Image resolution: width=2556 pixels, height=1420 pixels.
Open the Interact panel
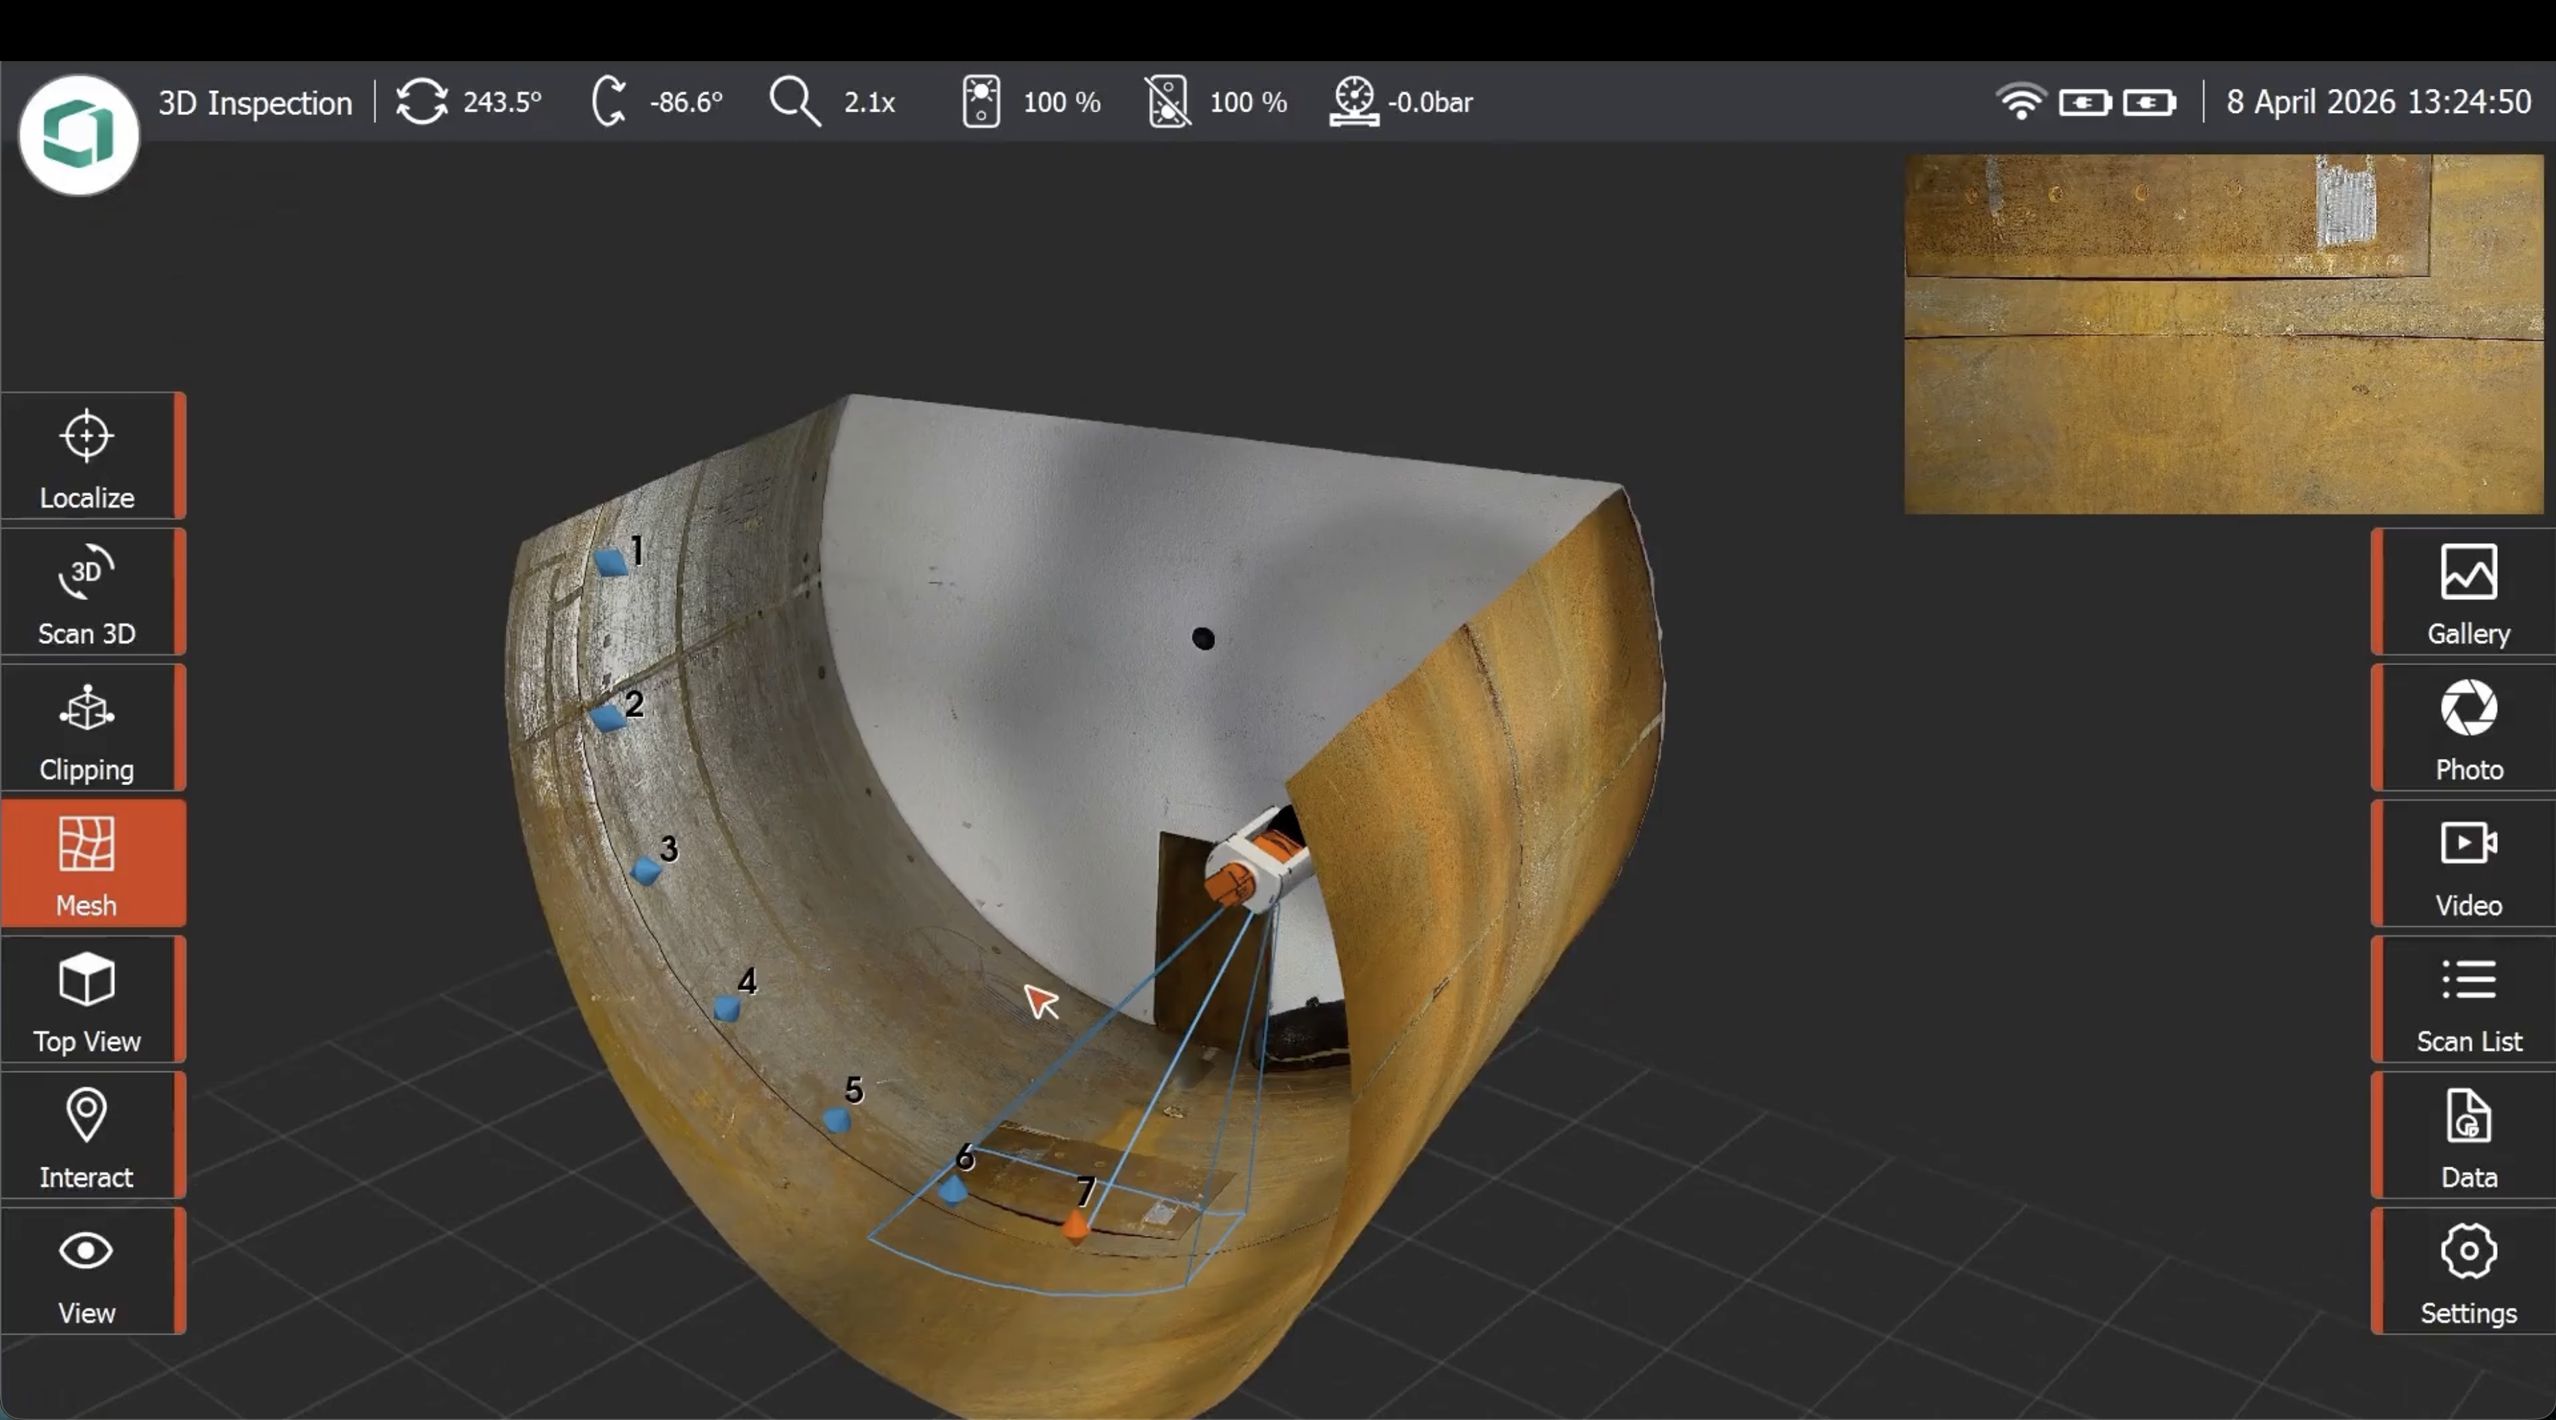87,1135
